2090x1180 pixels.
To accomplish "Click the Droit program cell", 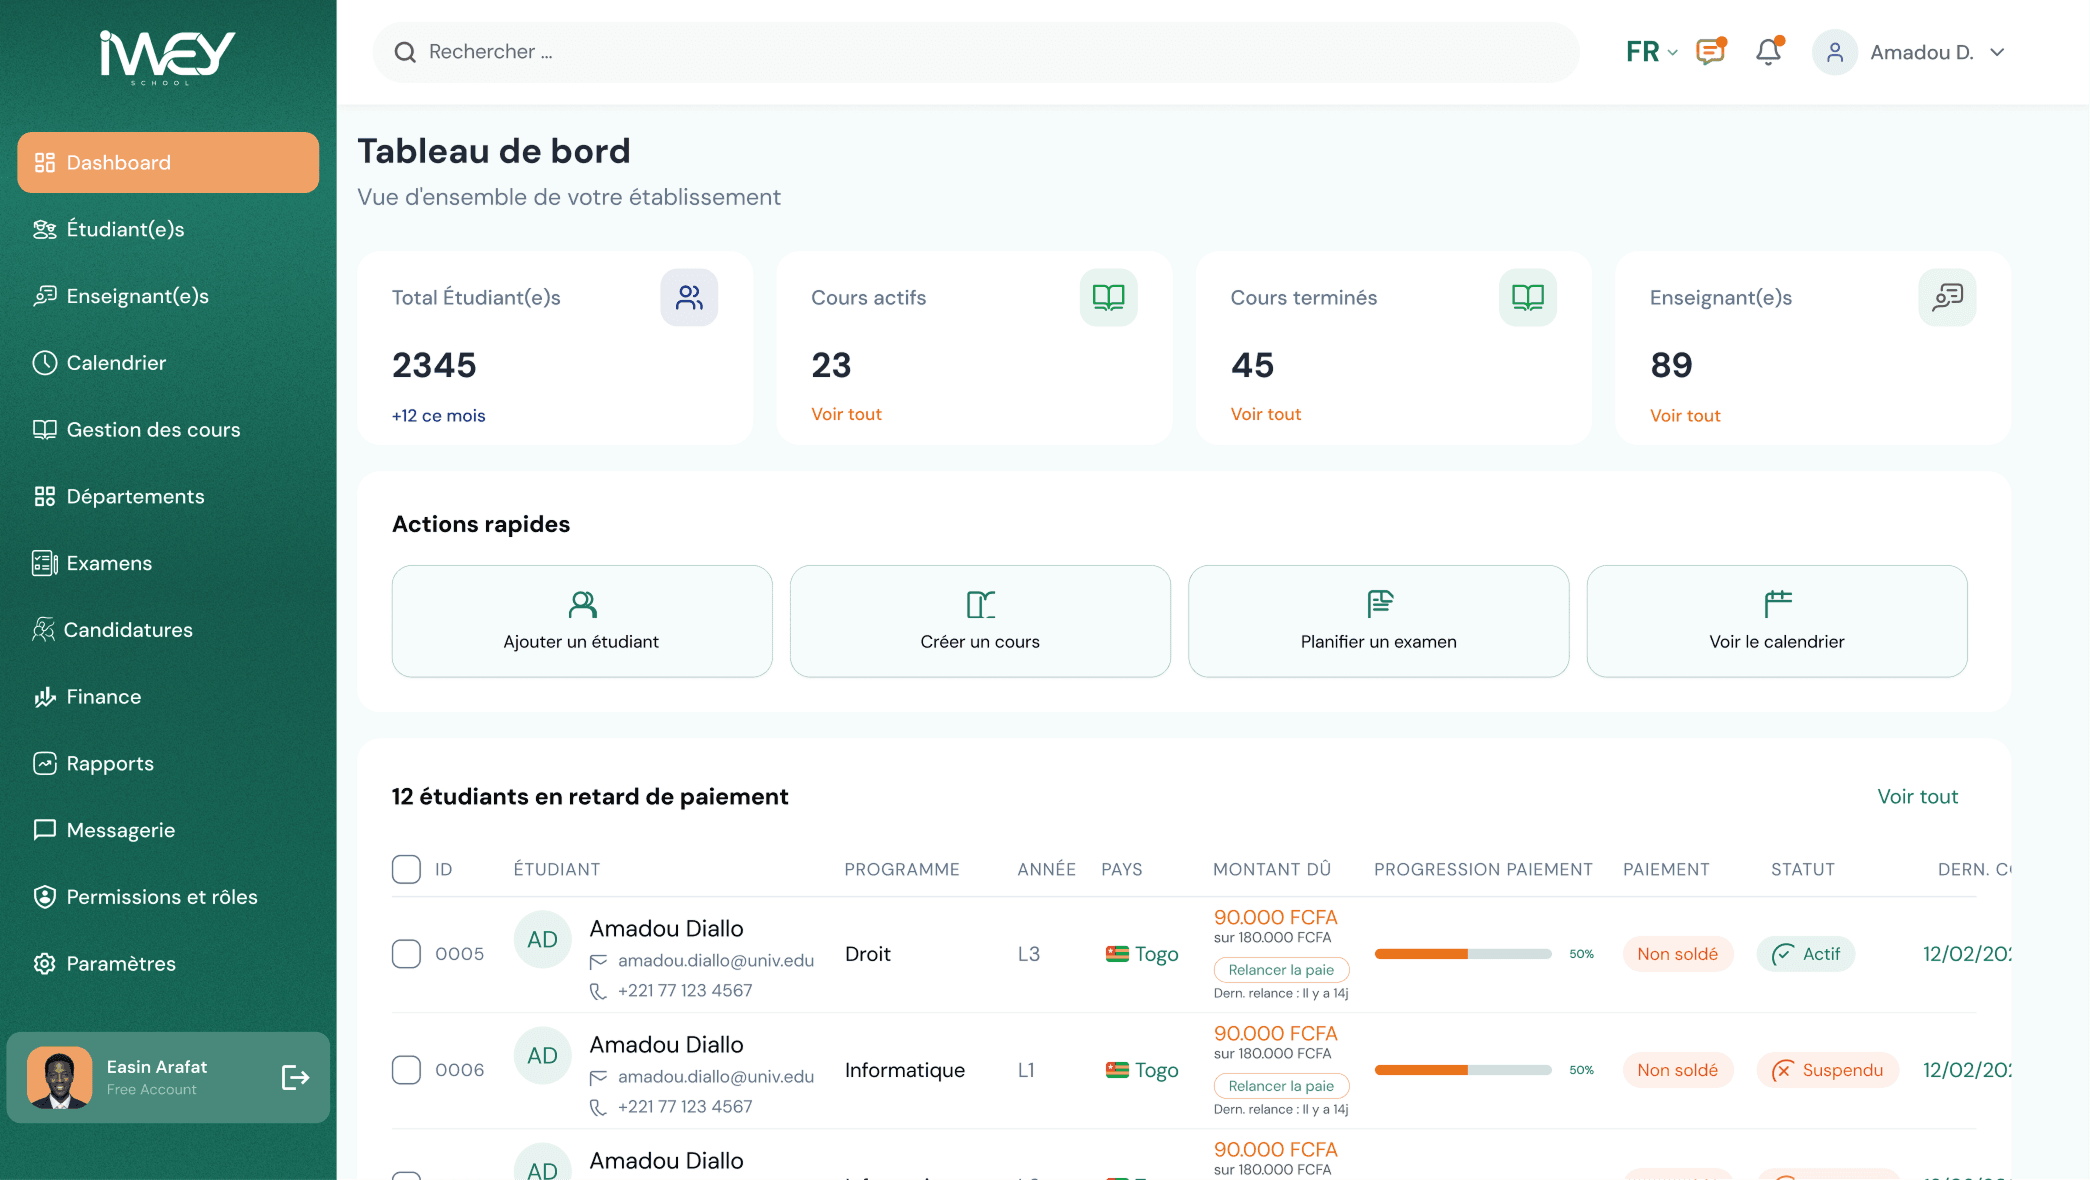I will [x=868, y=954].
